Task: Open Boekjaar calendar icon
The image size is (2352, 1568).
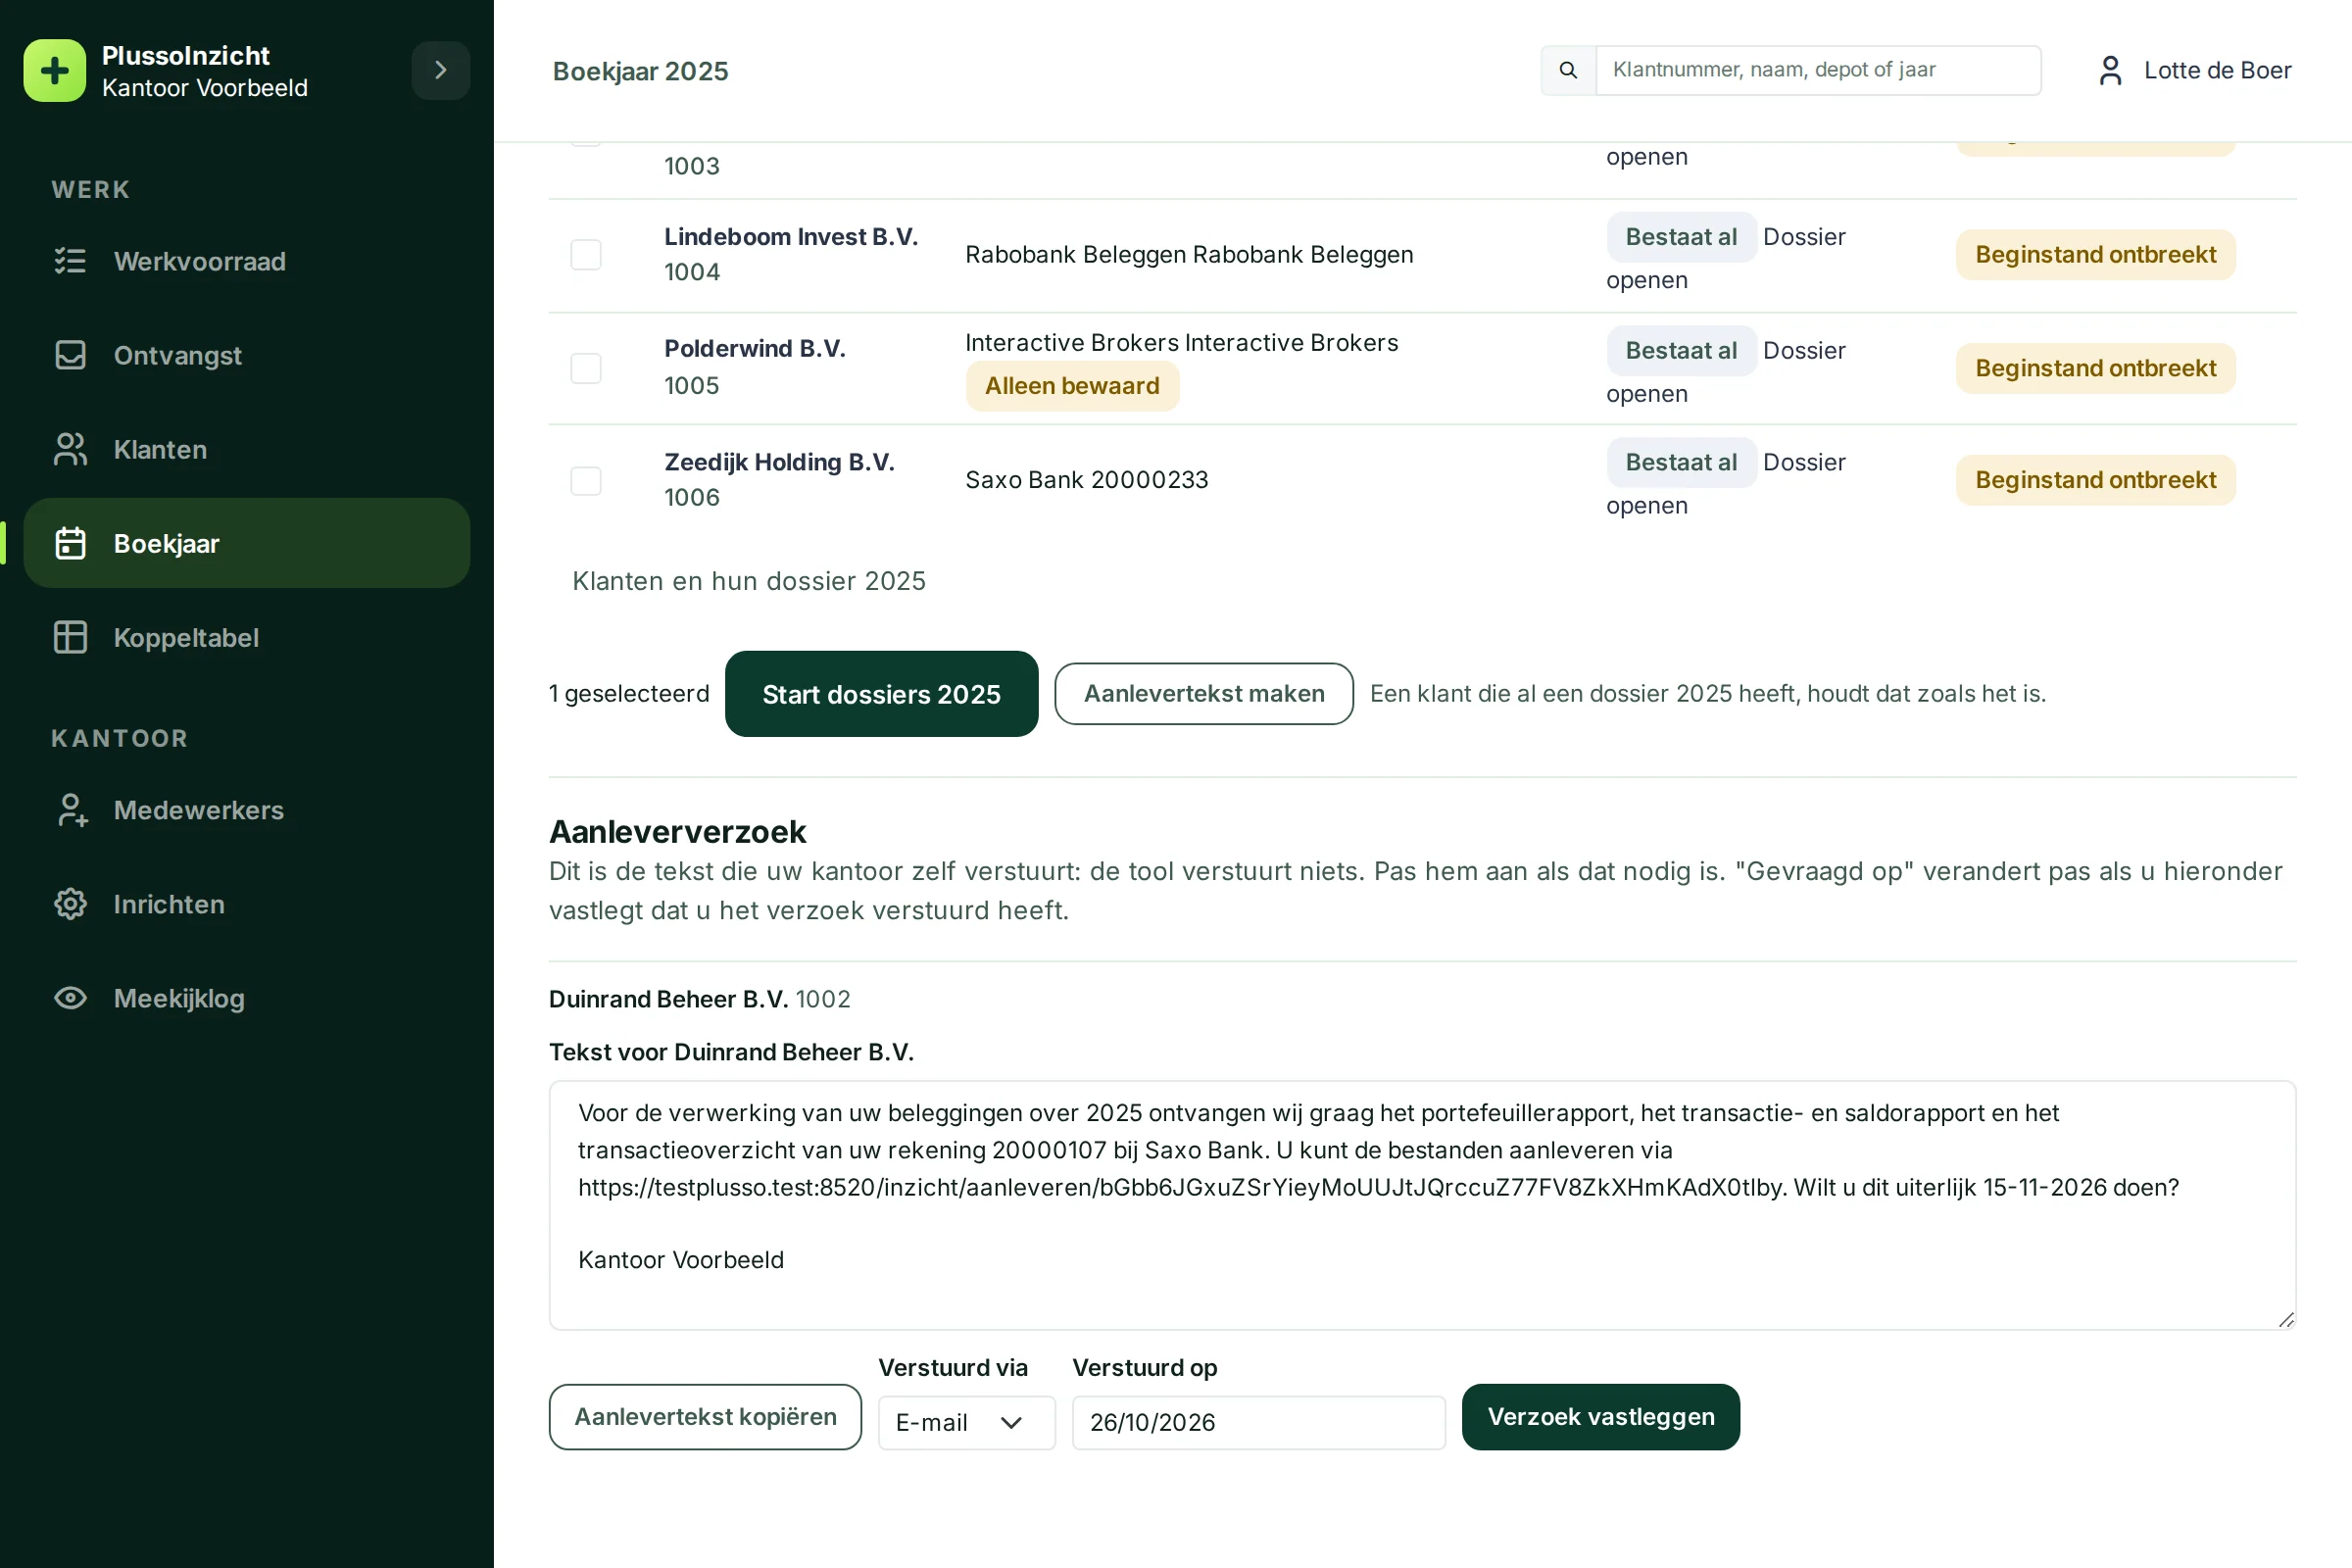Action: click(70, 543)
